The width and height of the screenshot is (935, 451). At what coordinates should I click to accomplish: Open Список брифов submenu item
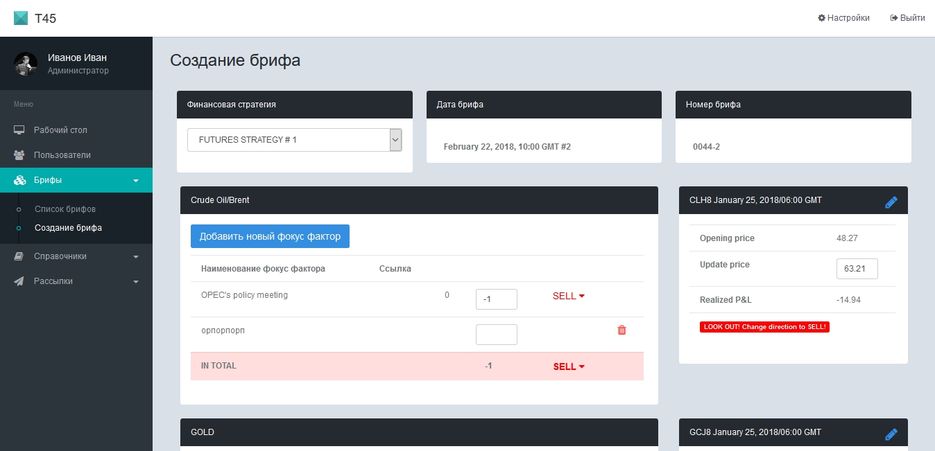tap(65, 209)
